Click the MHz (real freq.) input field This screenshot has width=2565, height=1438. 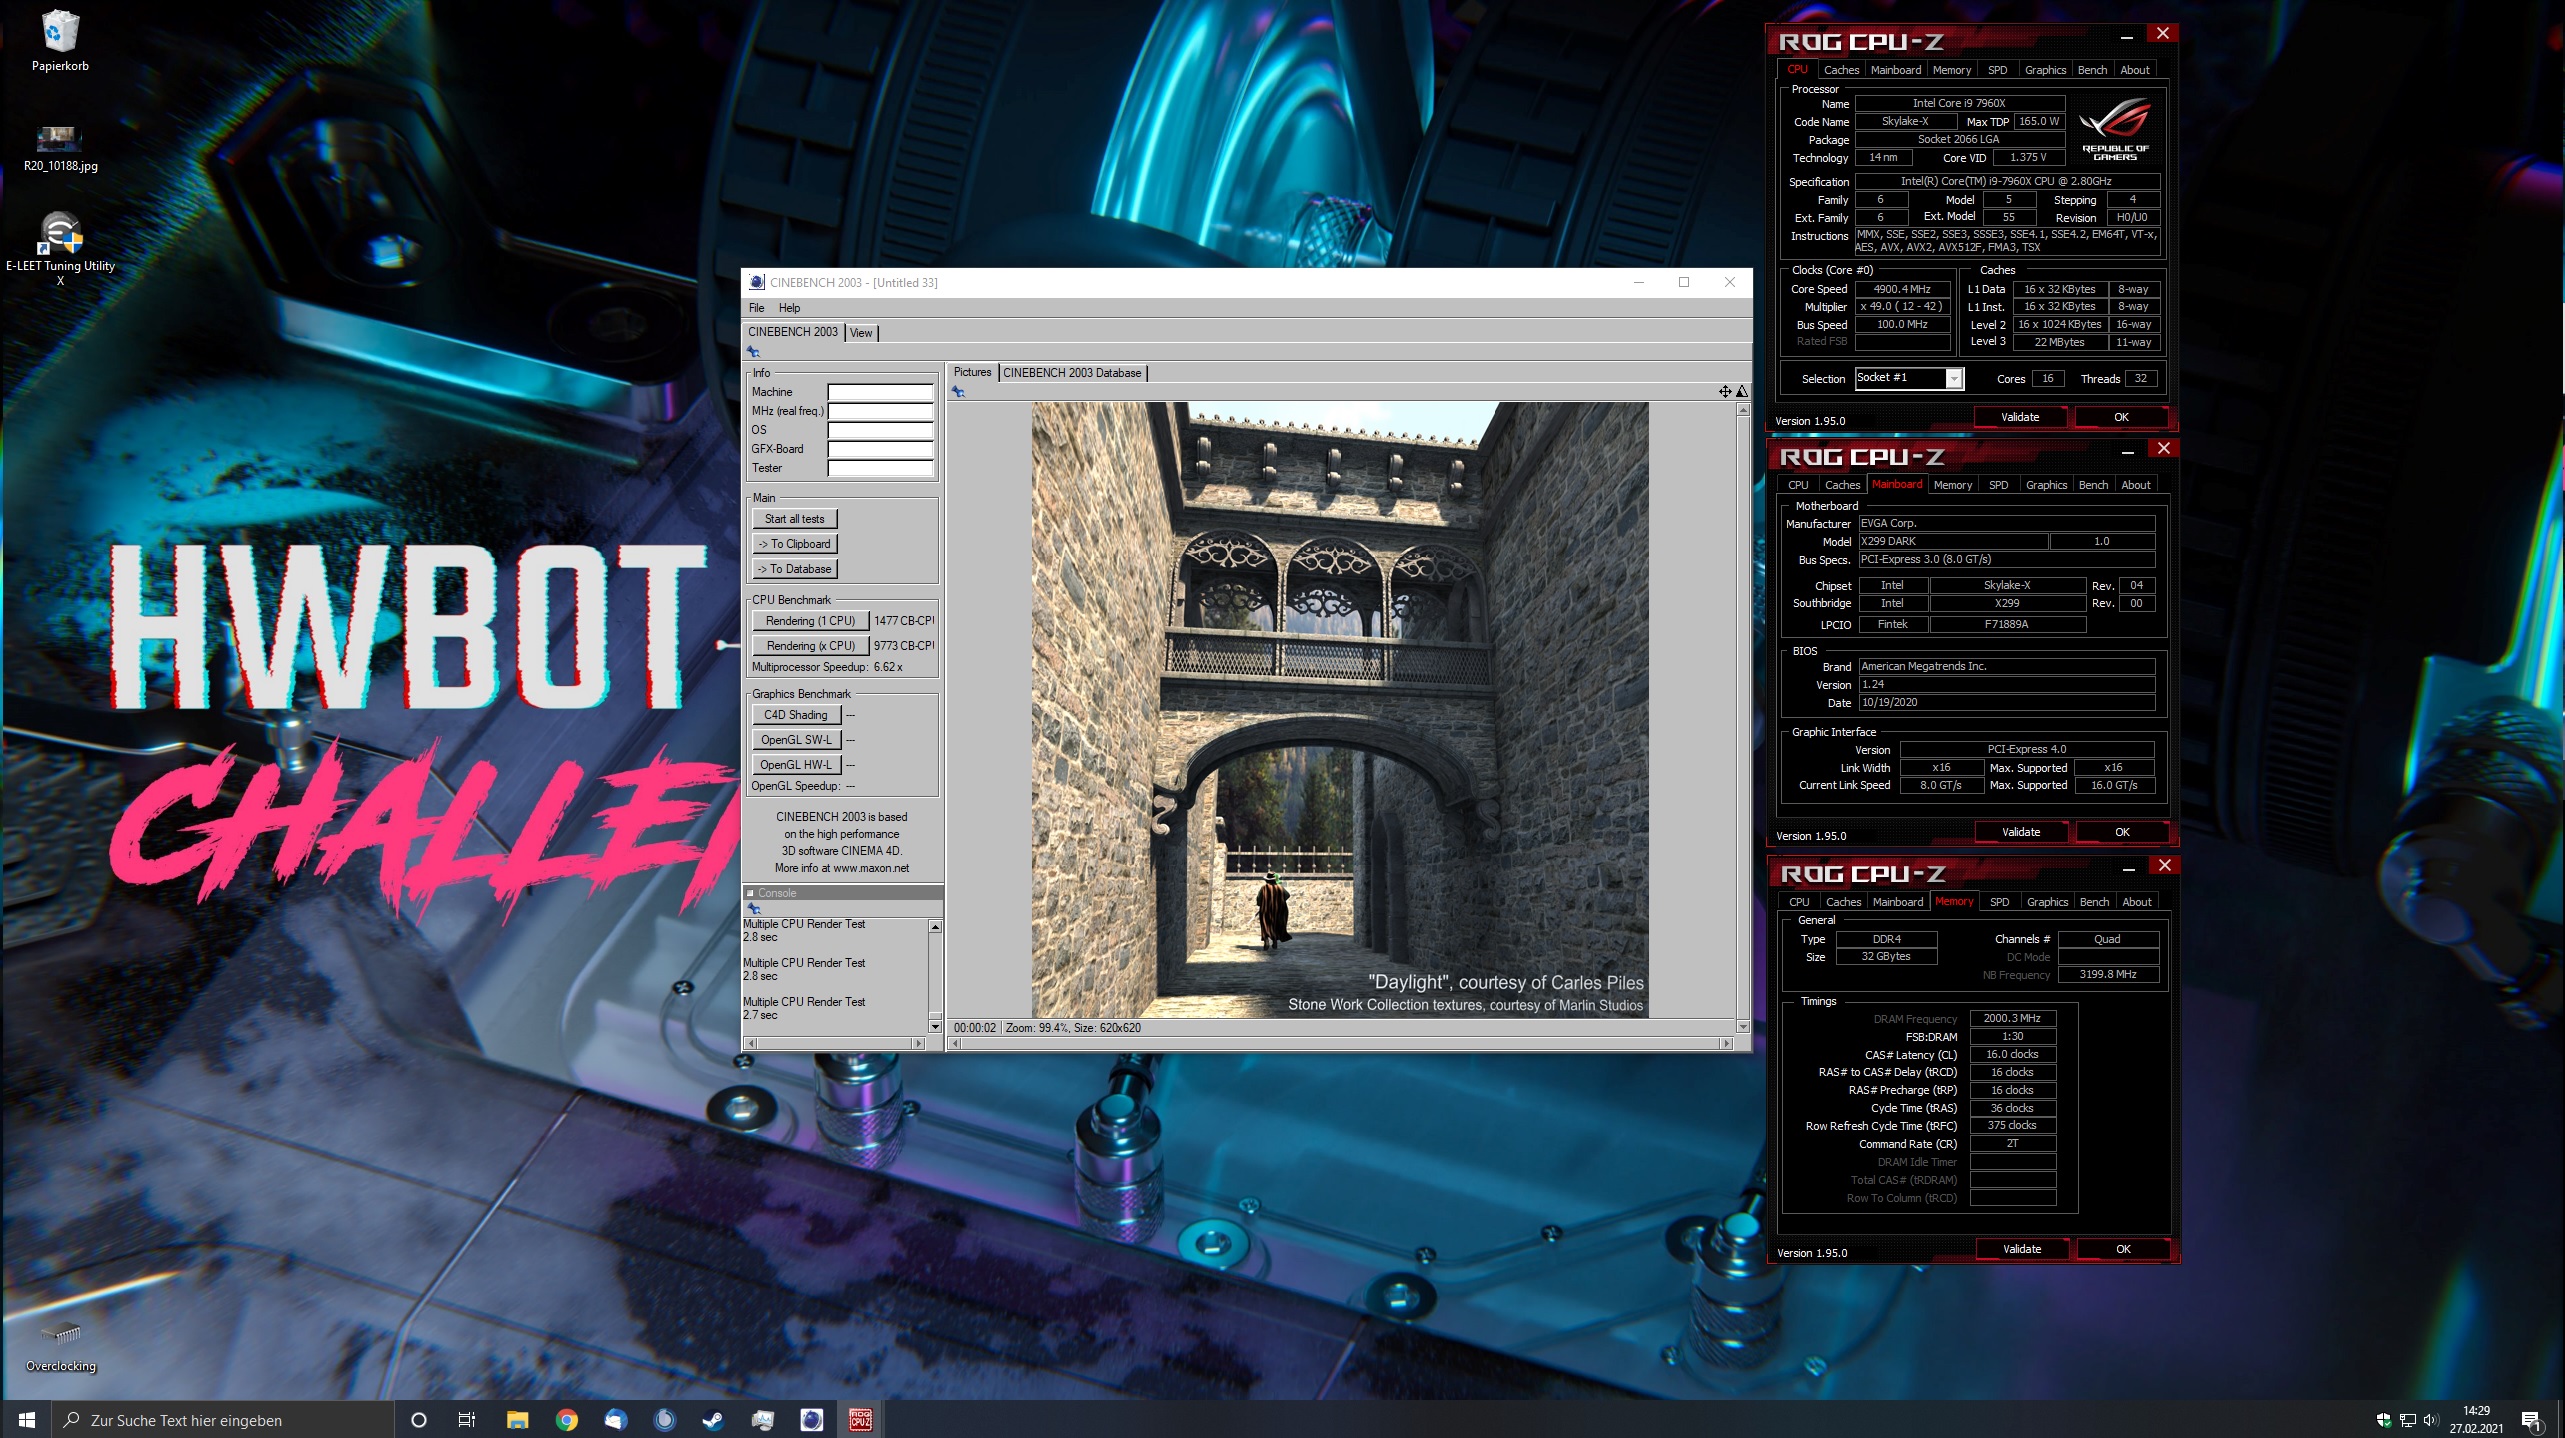(880, 411)
